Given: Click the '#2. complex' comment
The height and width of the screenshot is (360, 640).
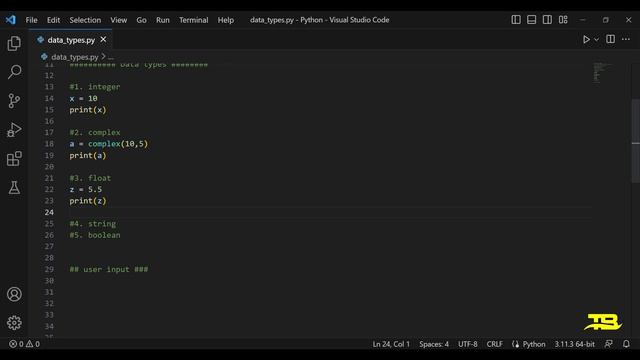Looking at the screenshot, I should coord(95,133).
